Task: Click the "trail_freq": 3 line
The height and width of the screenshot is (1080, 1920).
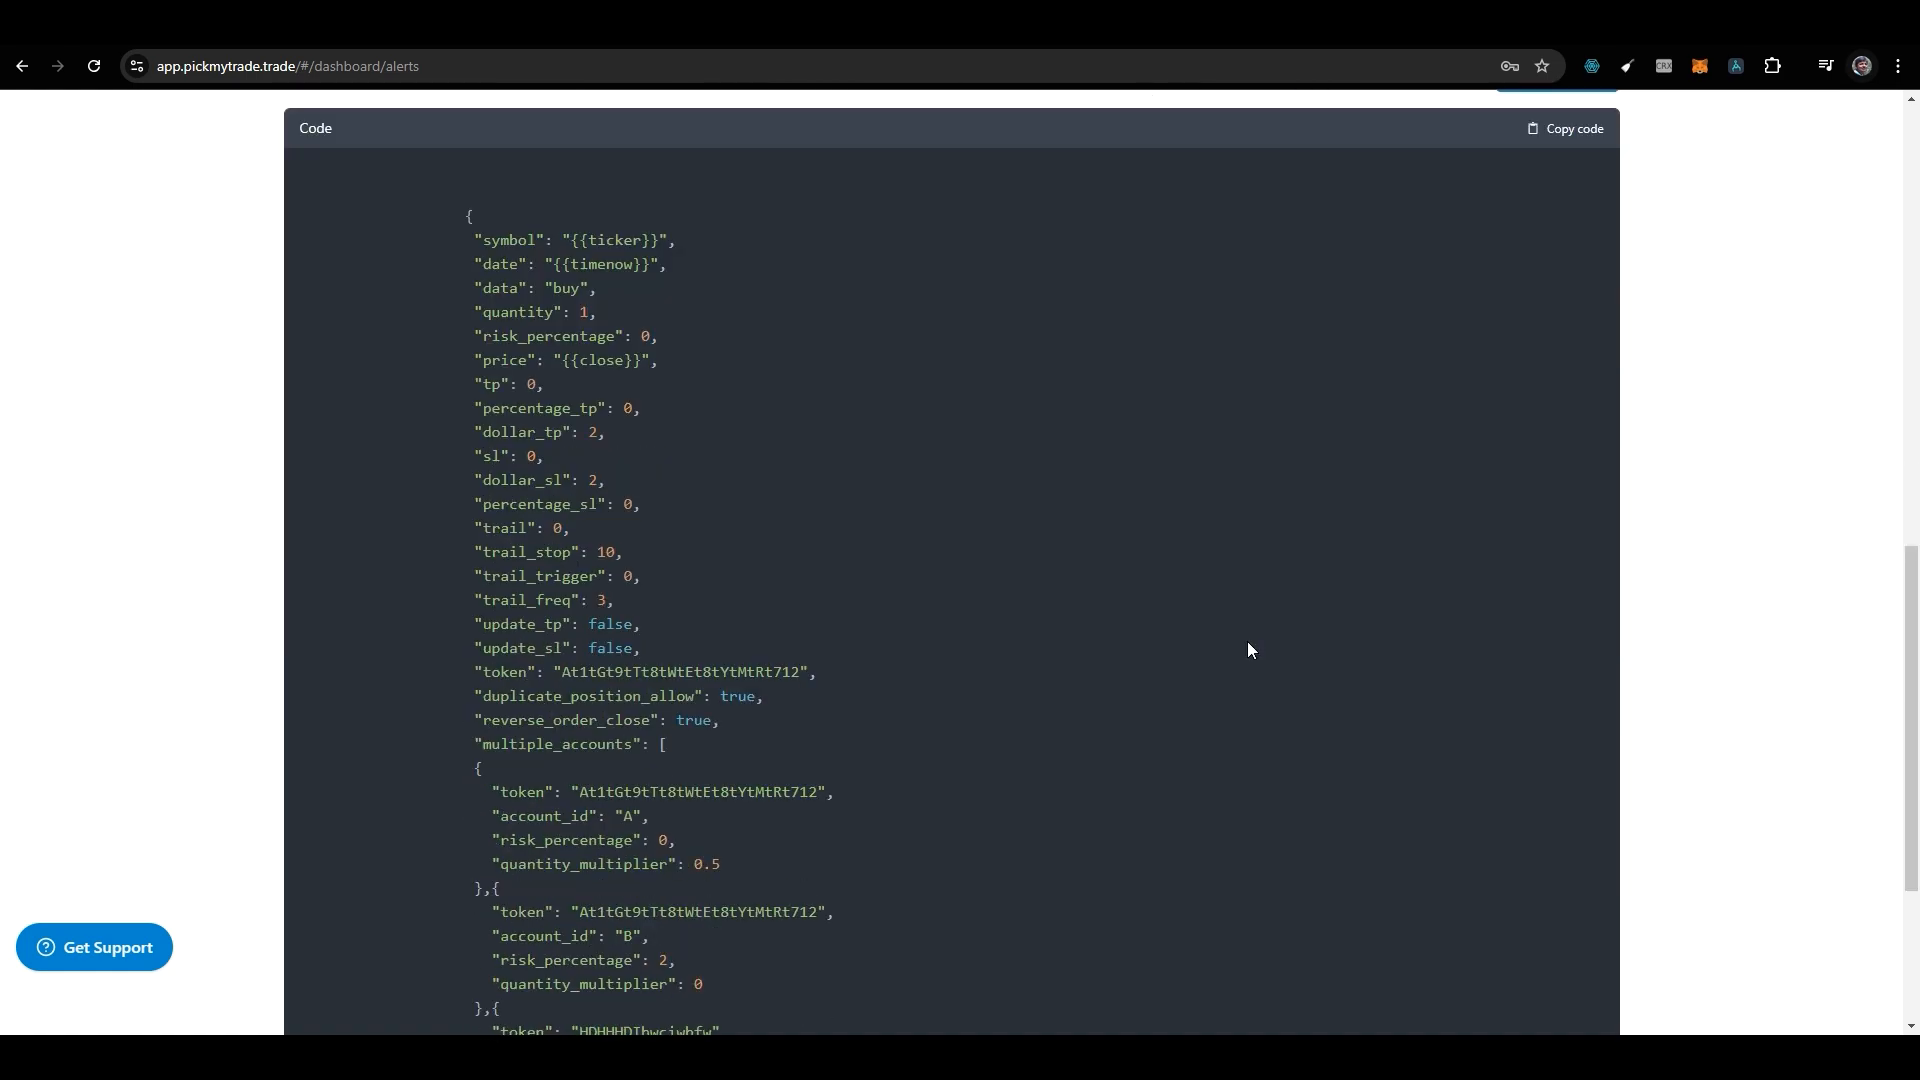Action: click(544, 601)
